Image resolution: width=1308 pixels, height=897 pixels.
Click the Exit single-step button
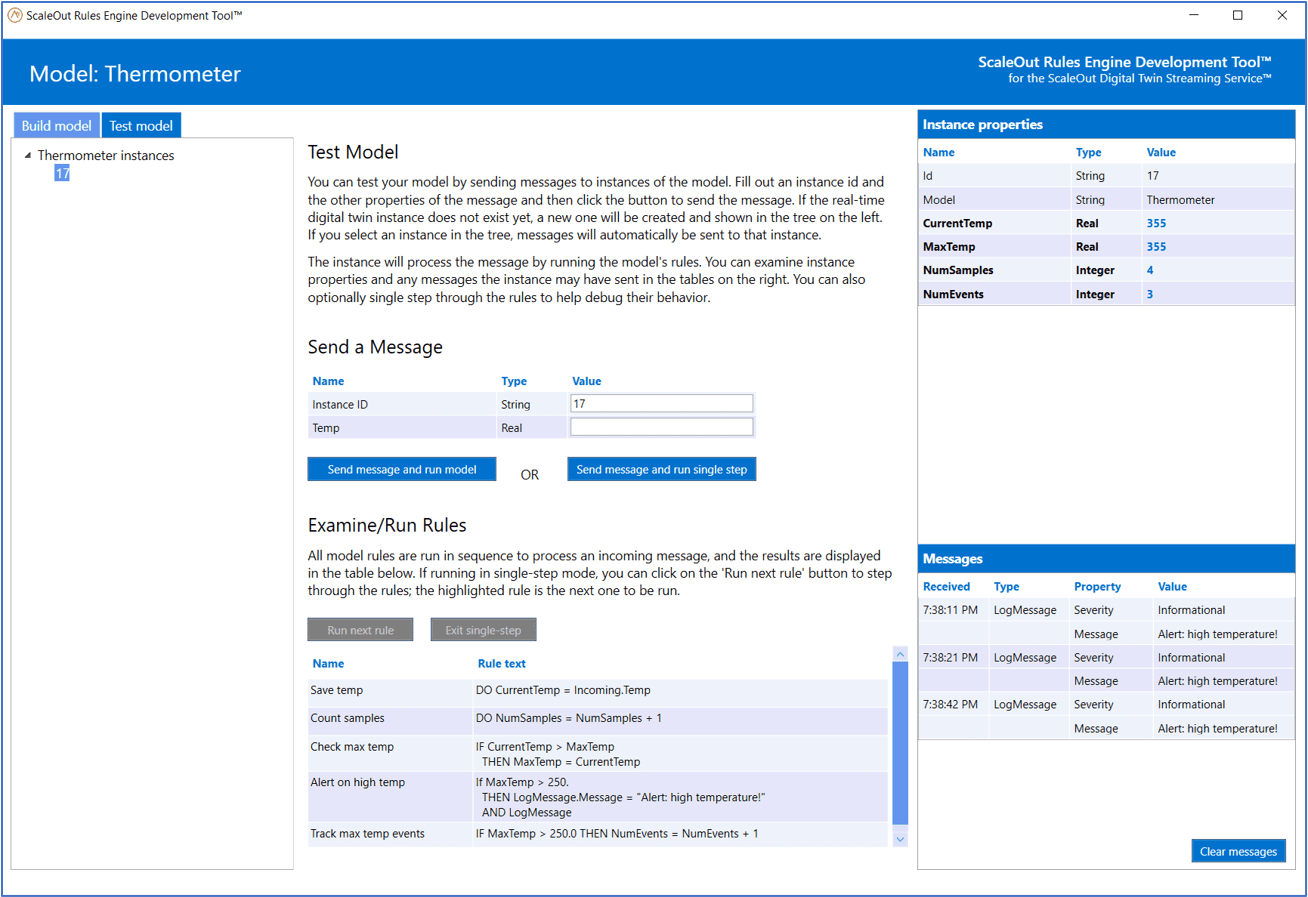pyautogui.click(x=483, y=630)
